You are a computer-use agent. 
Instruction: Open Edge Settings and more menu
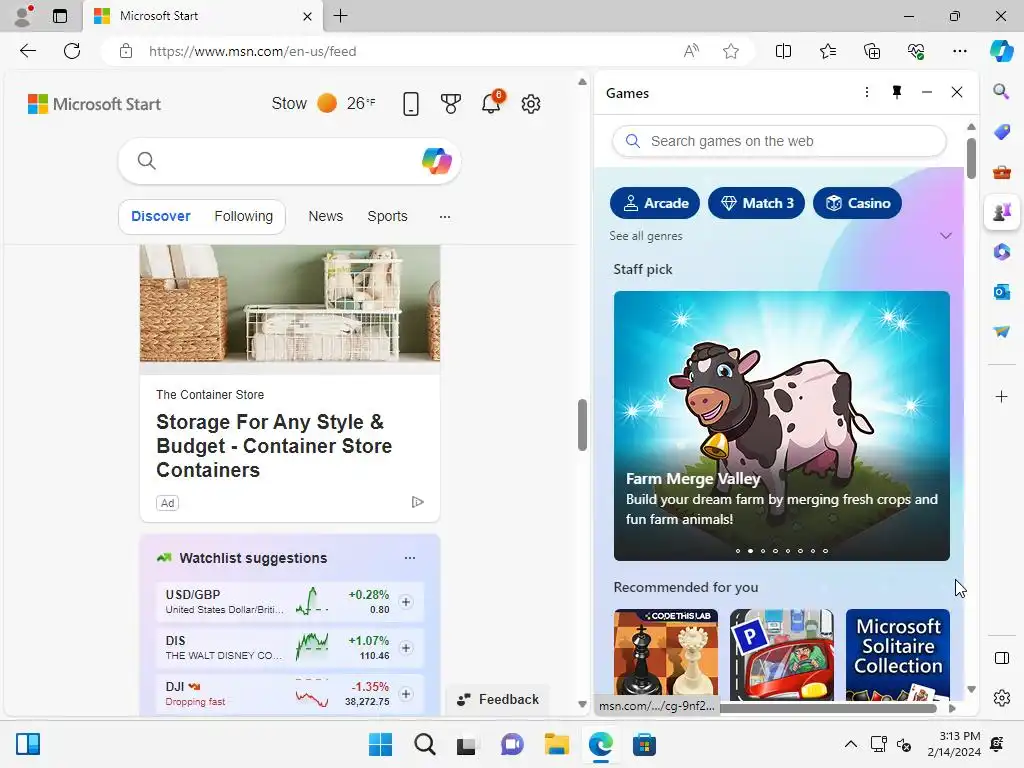pyautogui.click(x=959, y=51)
